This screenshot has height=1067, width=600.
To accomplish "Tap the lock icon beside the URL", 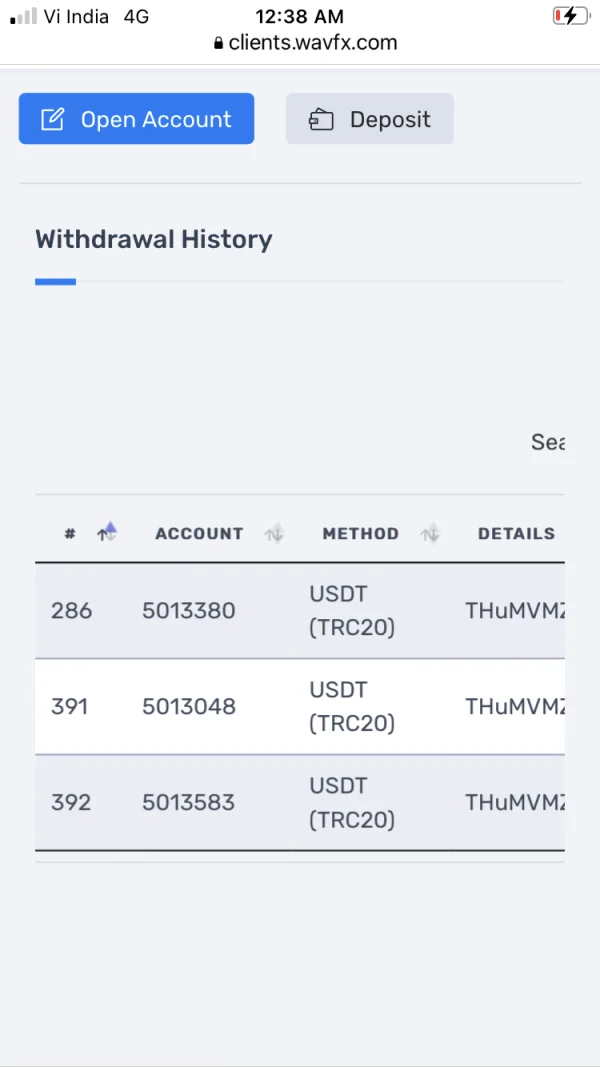I will tap(218, 43).
